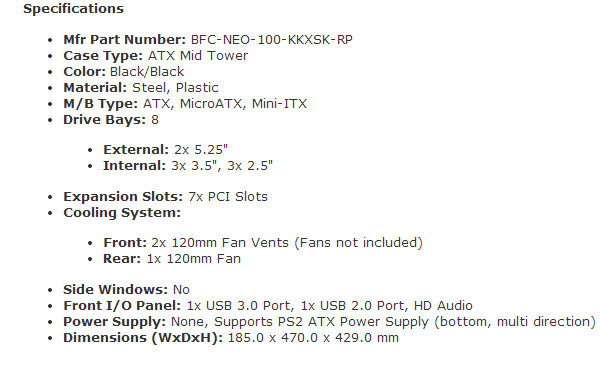This screenshot has height=367, width=600.
Task: Click the Color Black/Black entry
Action: (x=124, y=72)
